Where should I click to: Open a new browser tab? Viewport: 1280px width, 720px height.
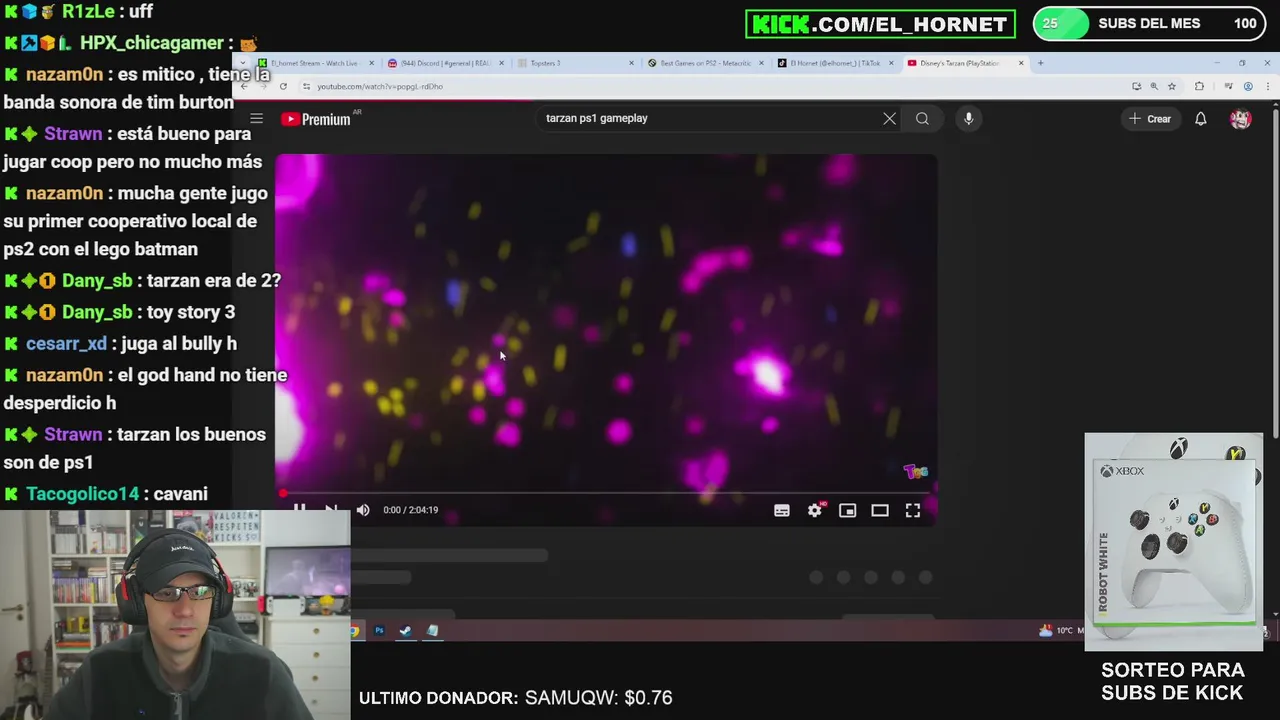tap(1040, 63)
